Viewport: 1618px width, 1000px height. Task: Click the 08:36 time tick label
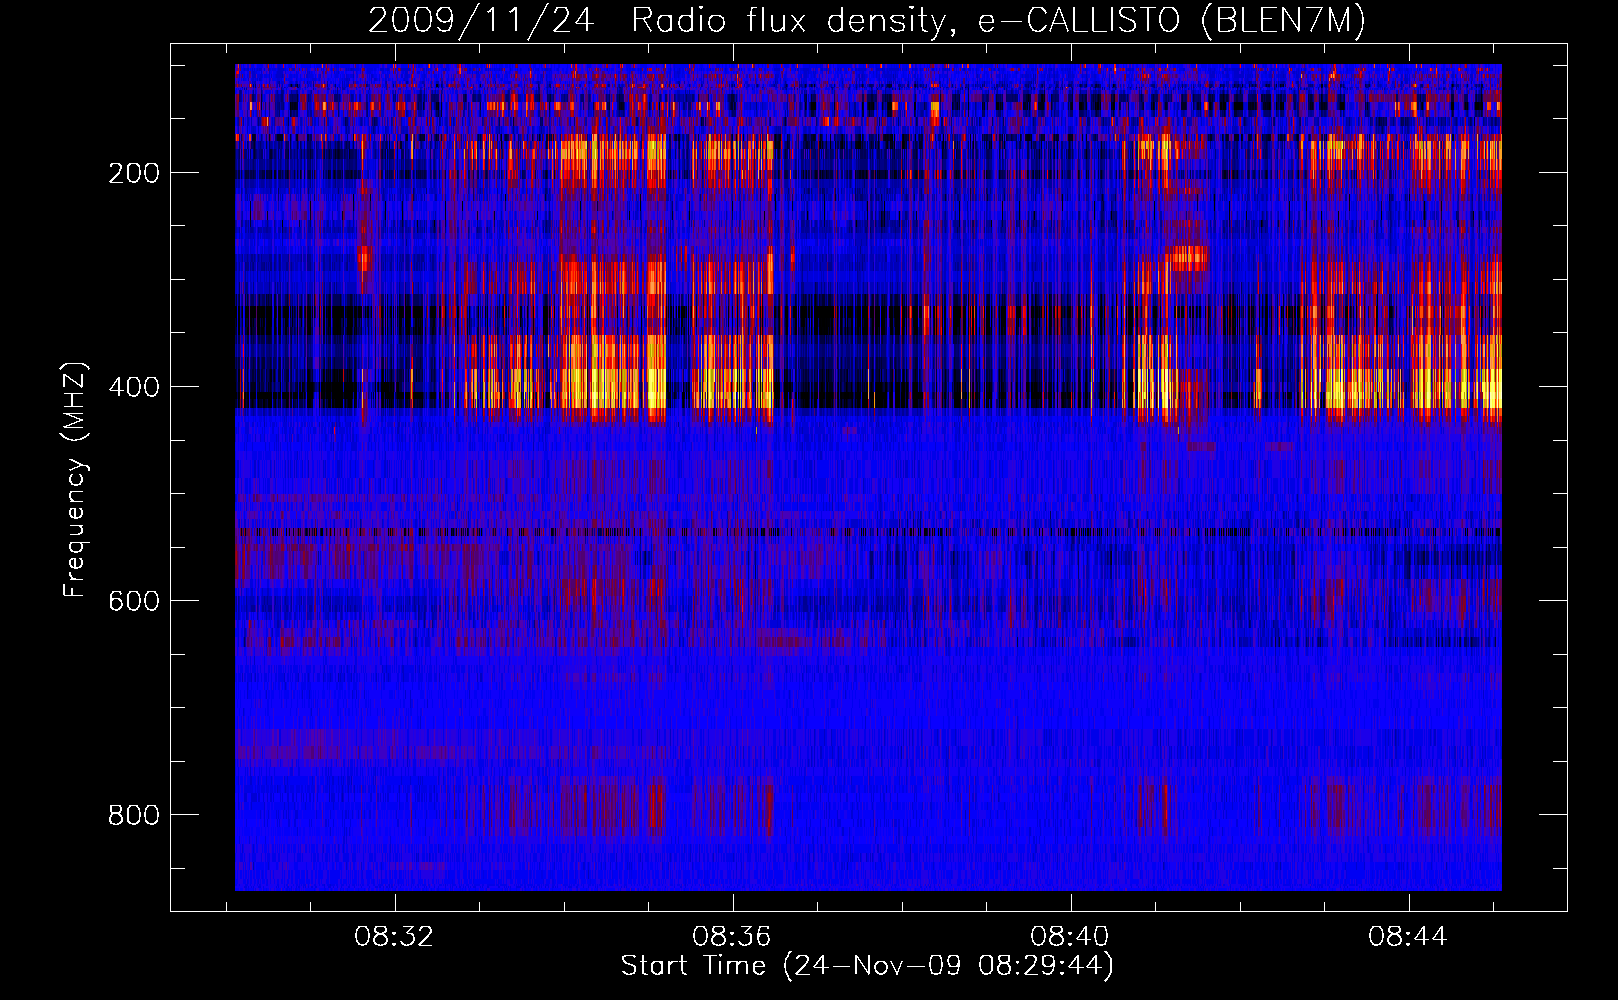click(732, 937)
